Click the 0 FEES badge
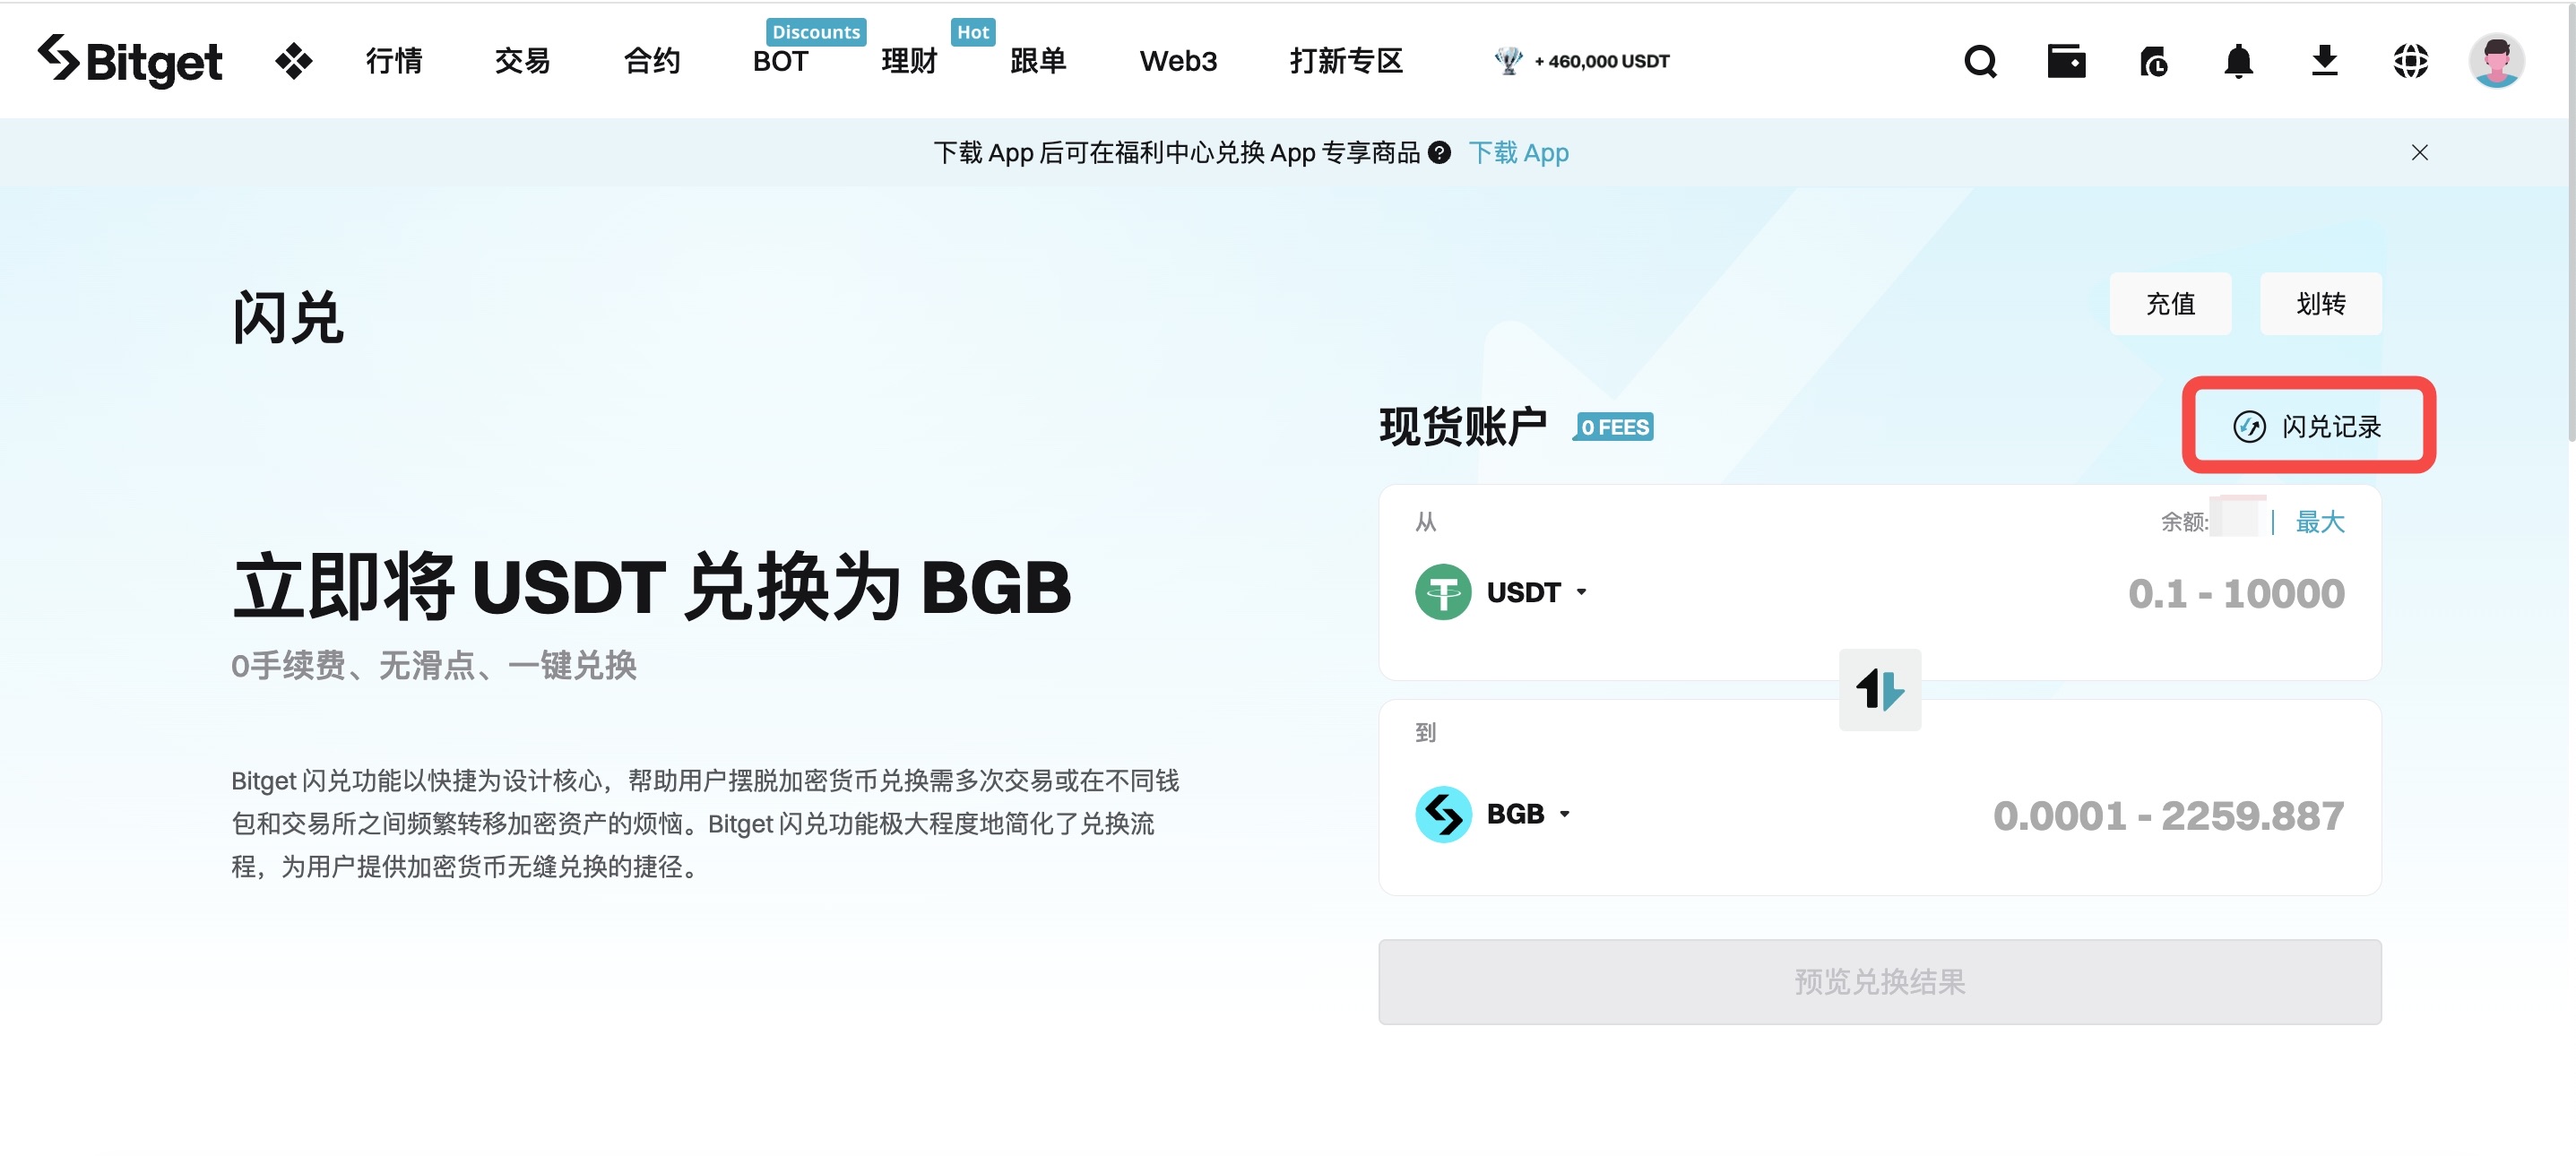 click(x=1613, y=427)
